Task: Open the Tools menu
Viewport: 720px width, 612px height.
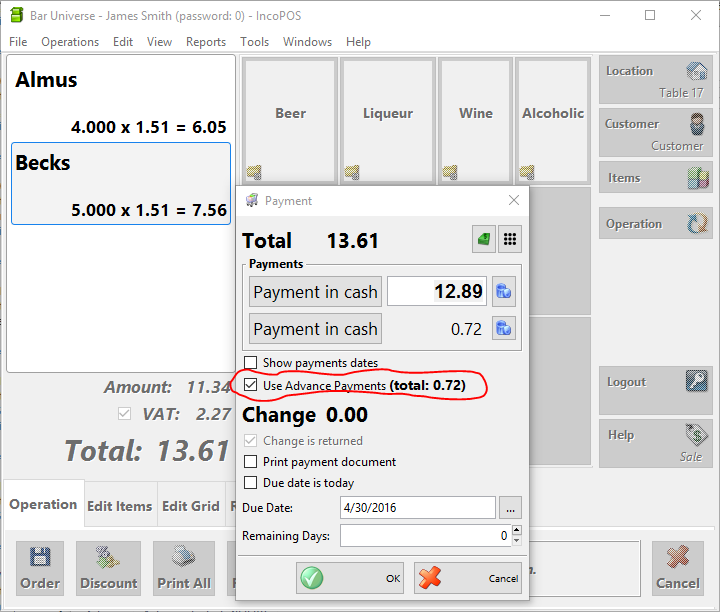Action: (254, 42)
